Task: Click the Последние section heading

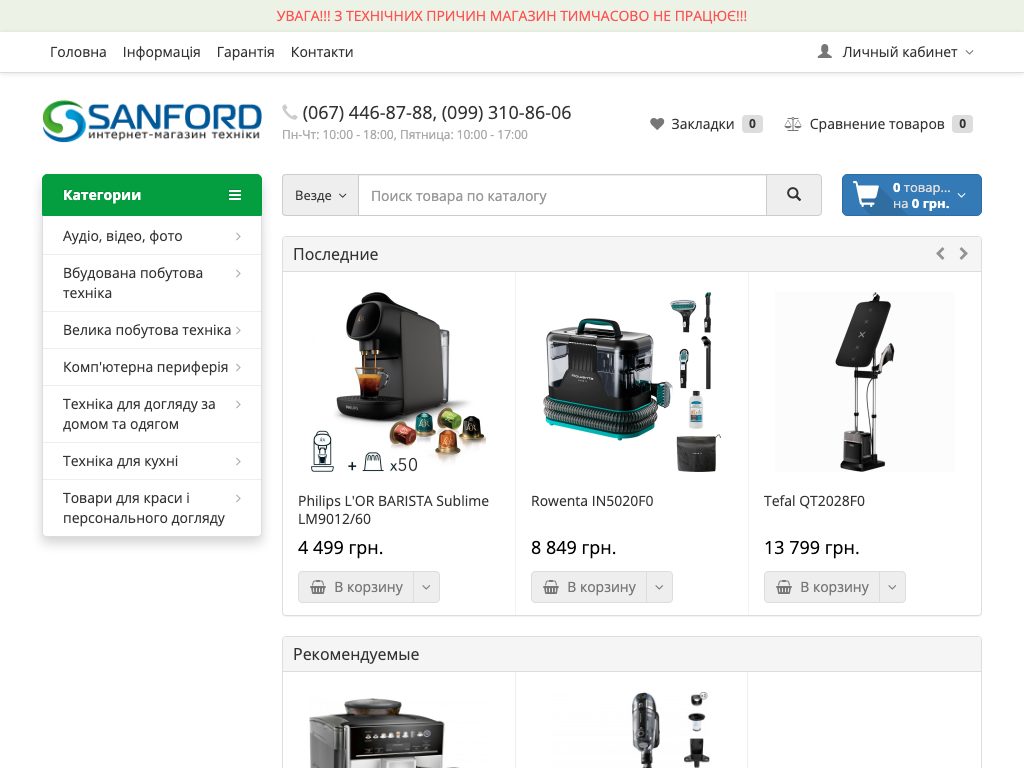Action: coord(336,254)
